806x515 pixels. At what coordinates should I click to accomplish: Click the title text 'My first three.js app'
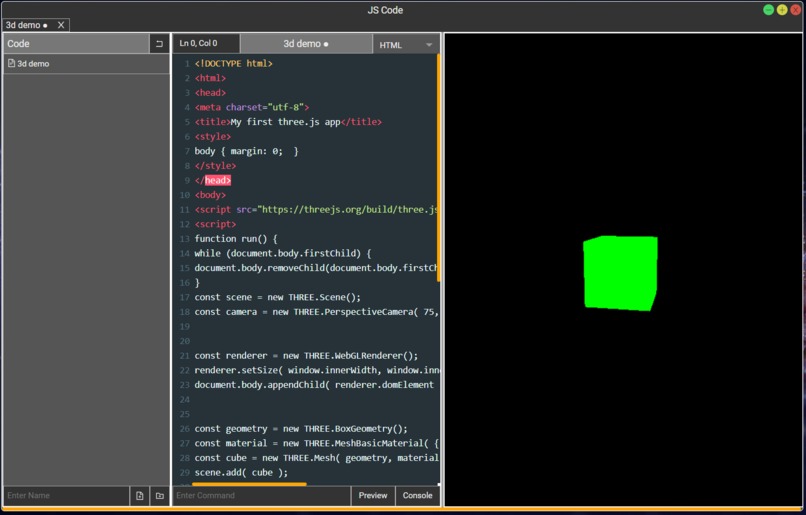click(285, 122)
